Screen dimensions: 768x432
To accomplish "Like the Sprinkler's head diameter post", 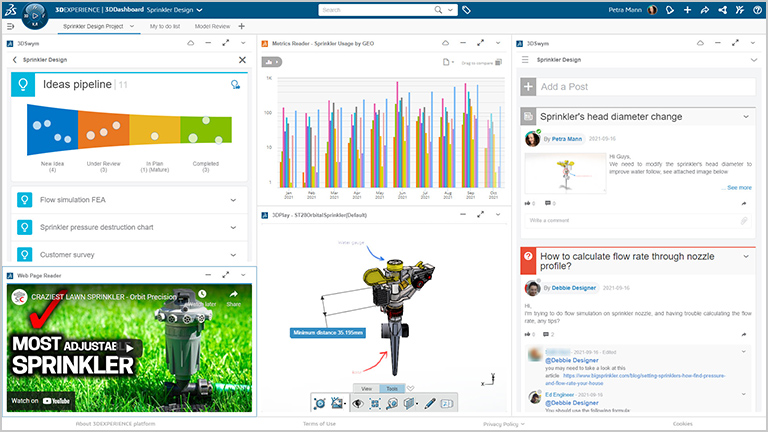I will click(x=528, y=203).
